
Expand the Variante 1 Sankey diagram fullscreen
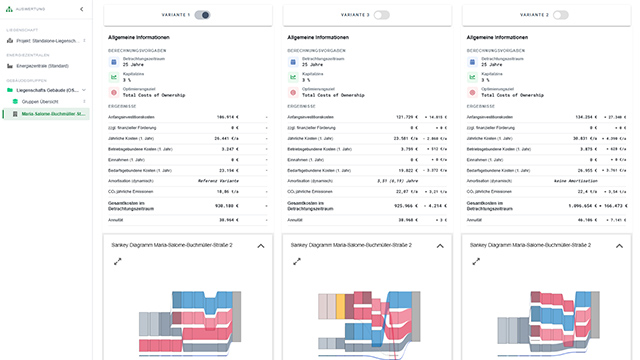[118, 262]
